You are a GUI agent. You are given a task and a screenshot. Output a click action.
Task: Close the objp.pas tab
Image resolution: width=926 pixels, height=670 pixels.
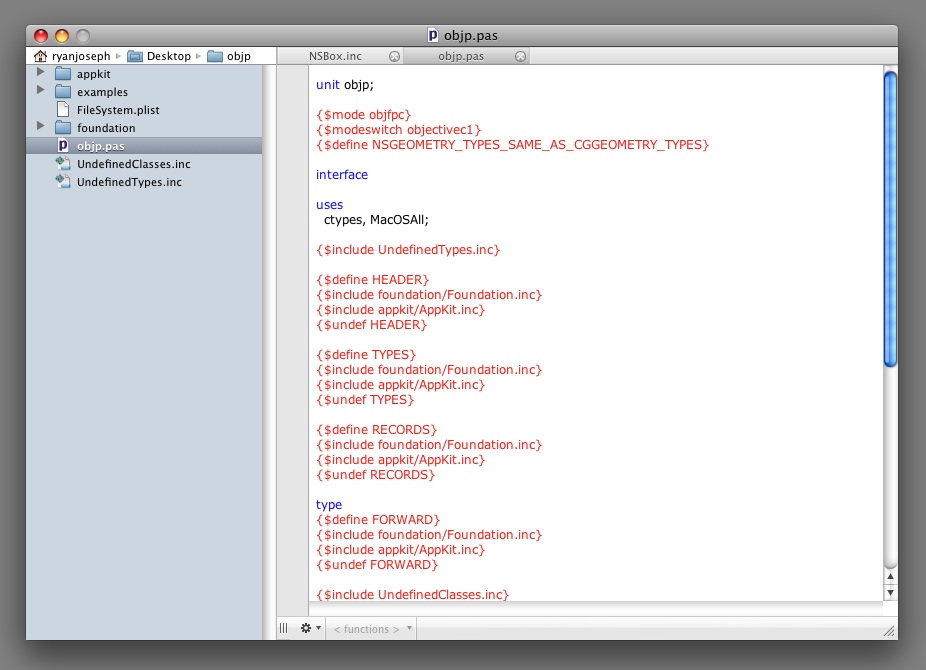[520, 56]
